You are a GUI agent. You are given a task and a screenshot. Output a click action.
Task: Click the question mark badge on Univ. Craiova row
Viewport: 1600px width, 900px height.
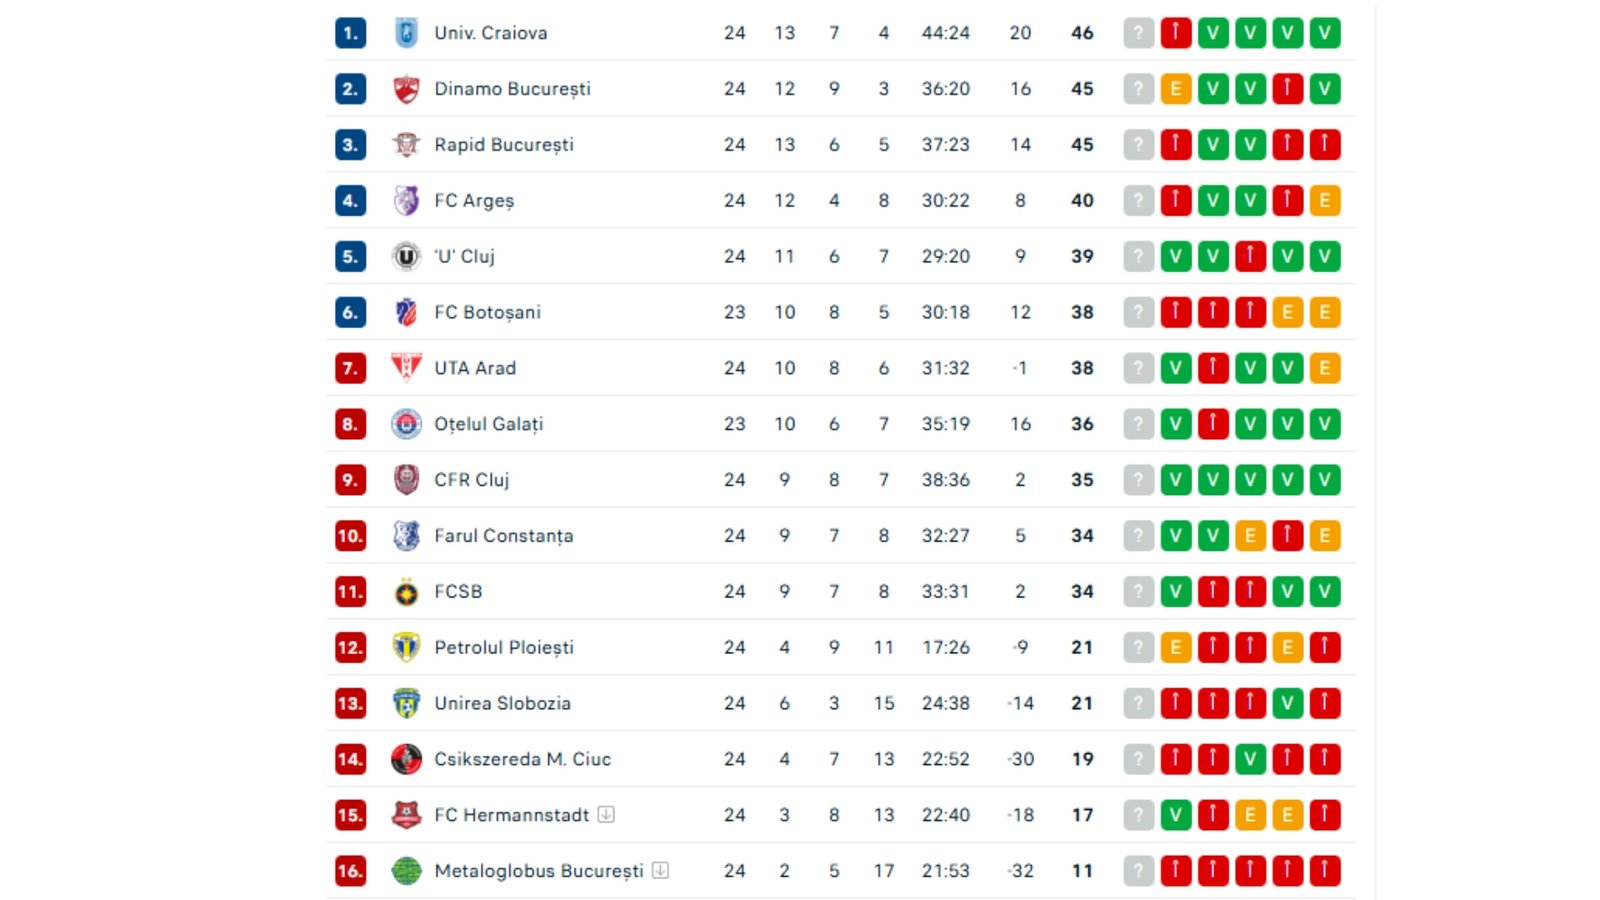pos(1138,32)
